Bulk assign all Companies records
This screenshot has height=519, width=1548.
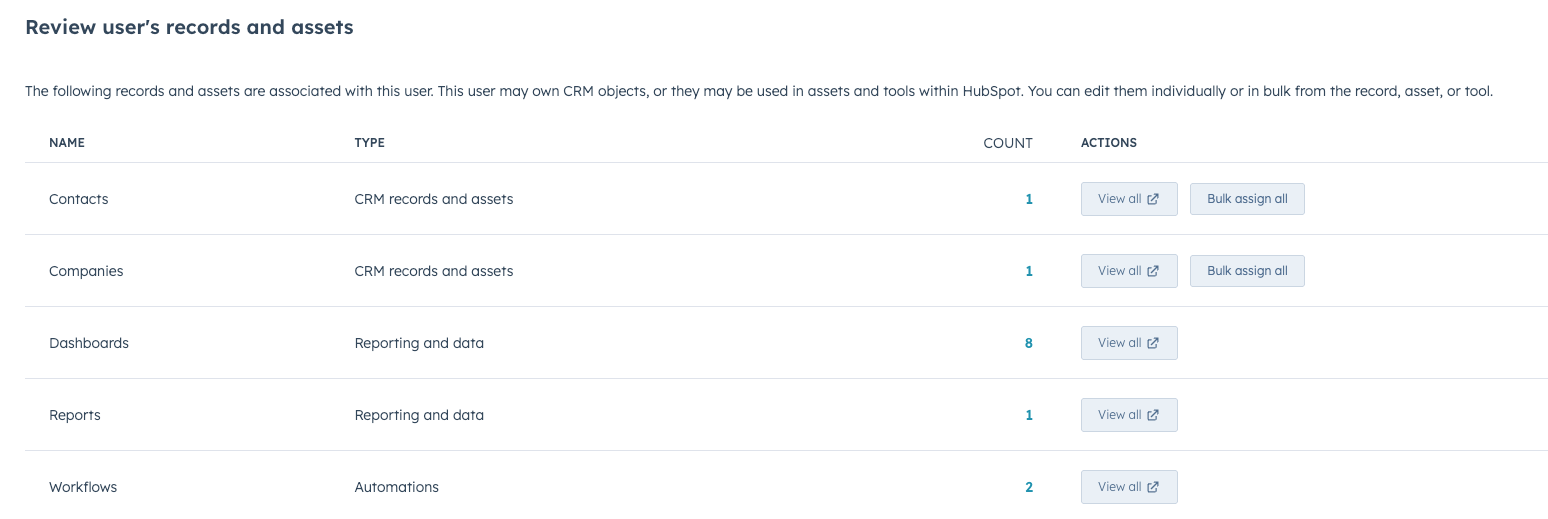[x=1247, y=271]
